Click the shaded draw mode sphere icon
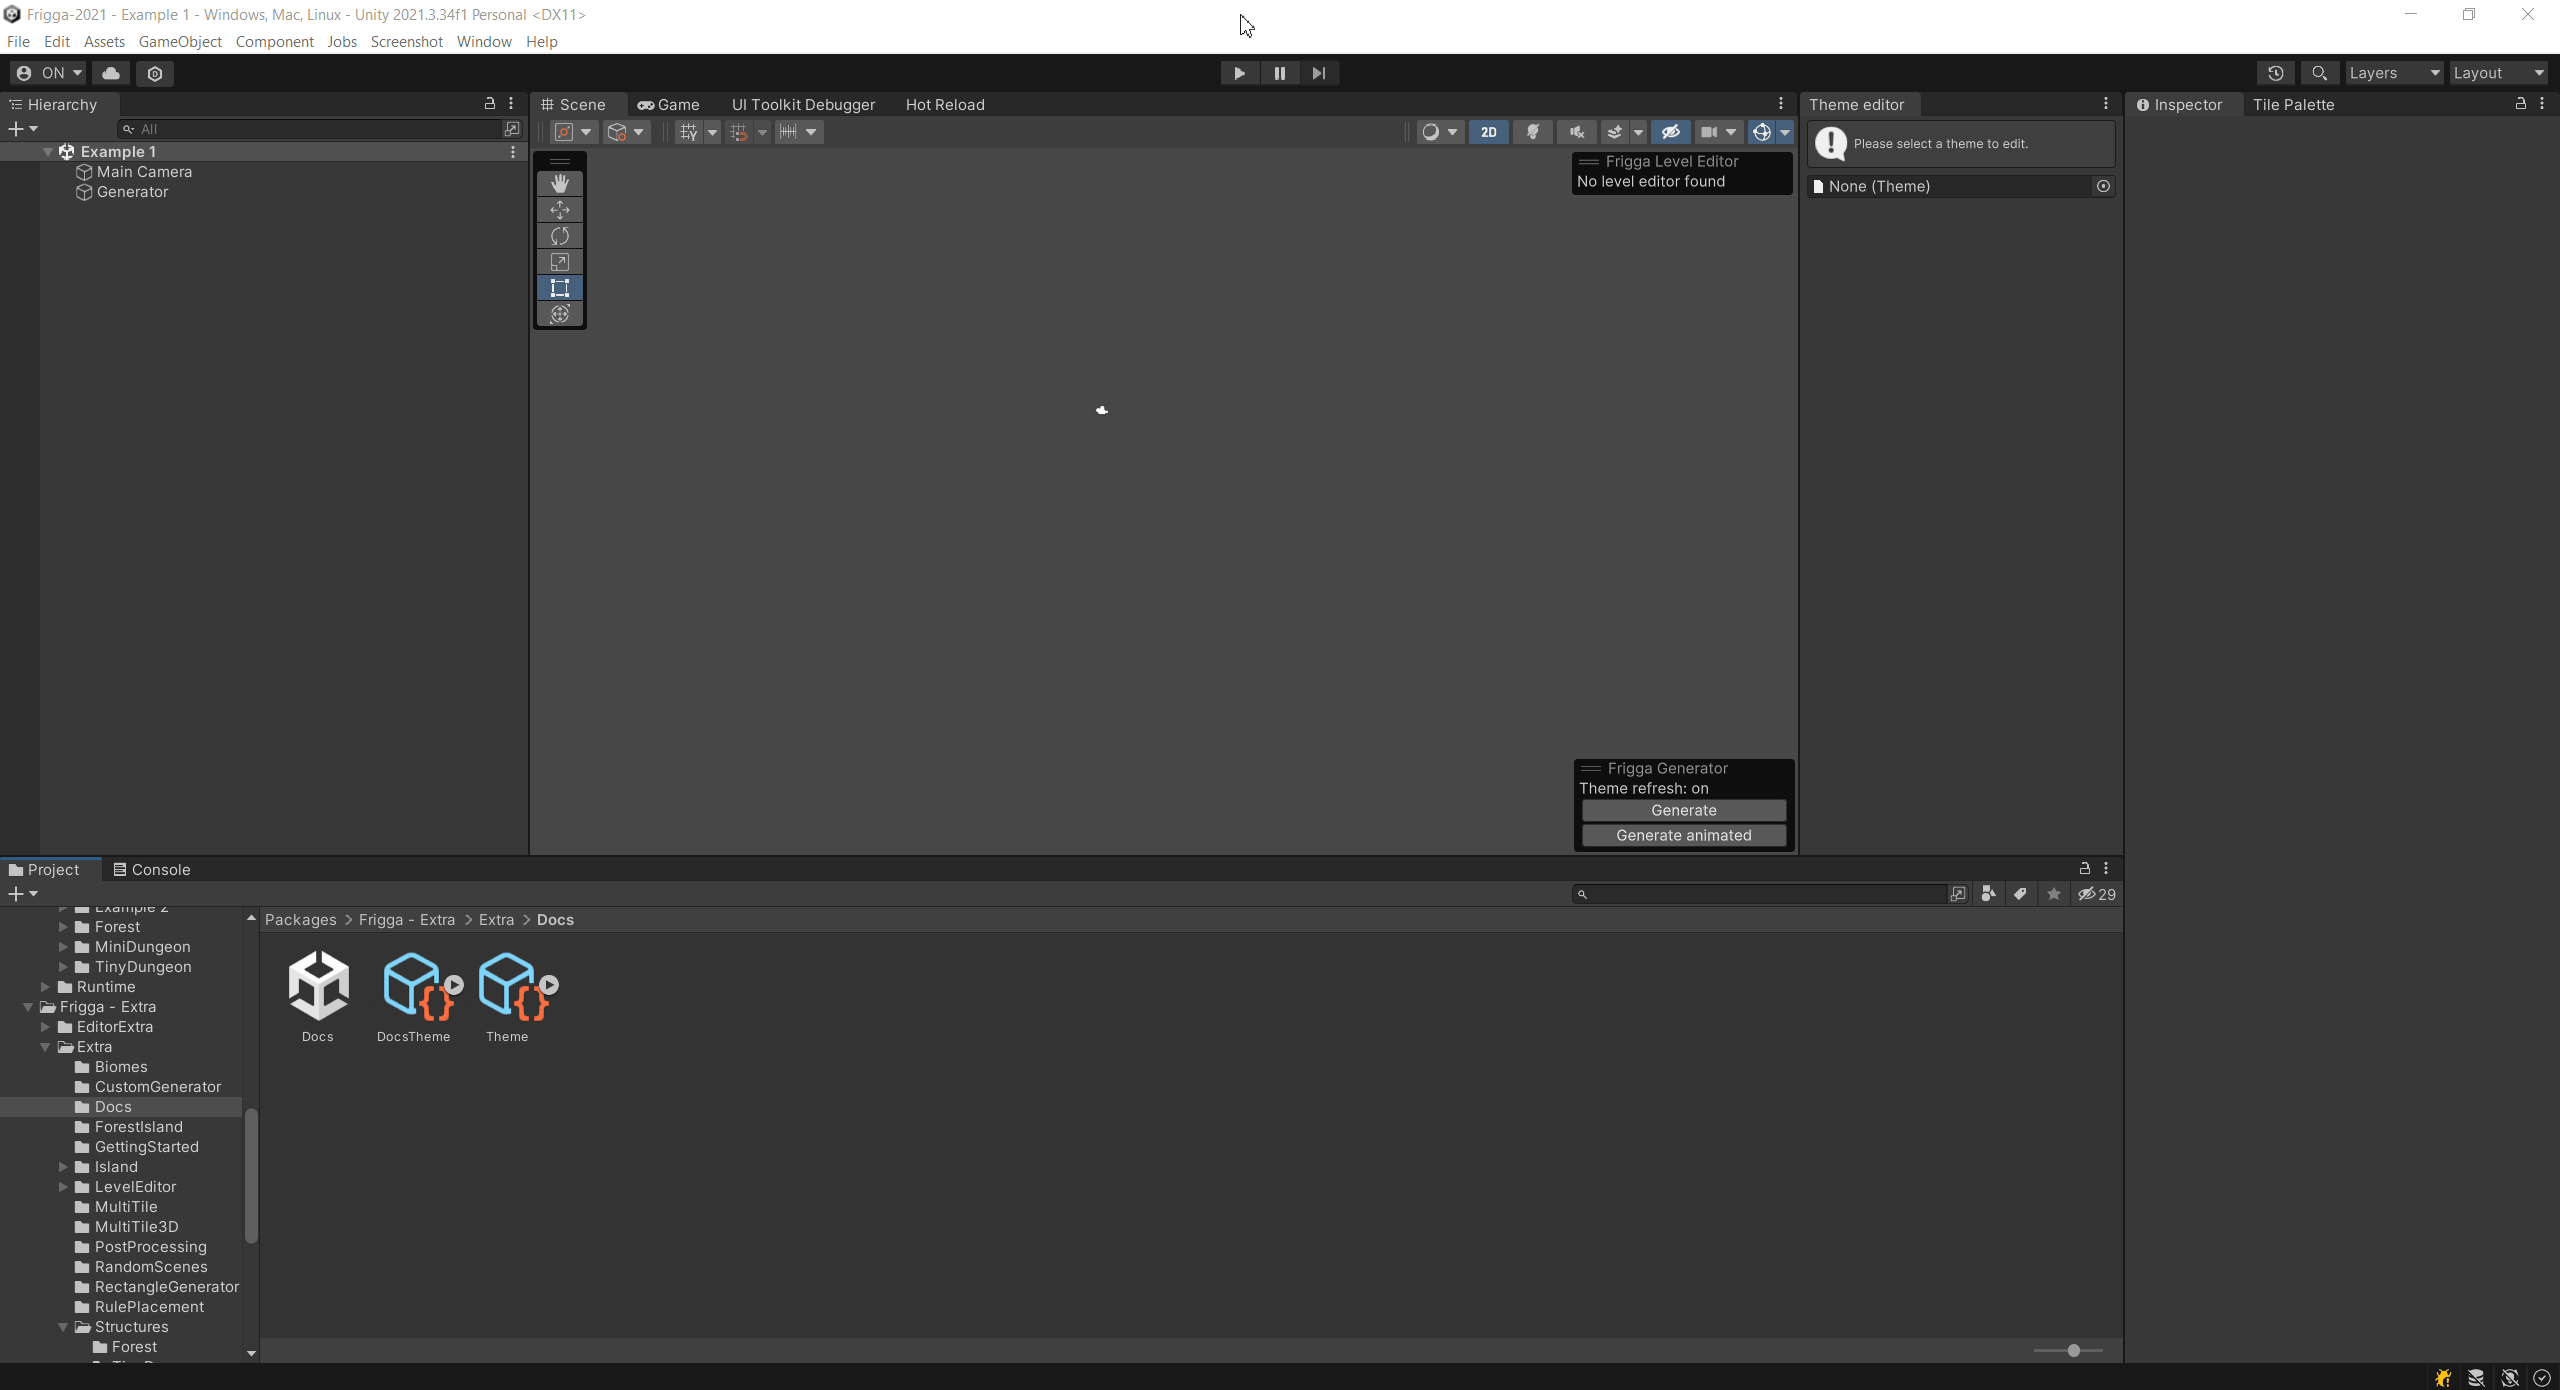 tap(1431, 132)
